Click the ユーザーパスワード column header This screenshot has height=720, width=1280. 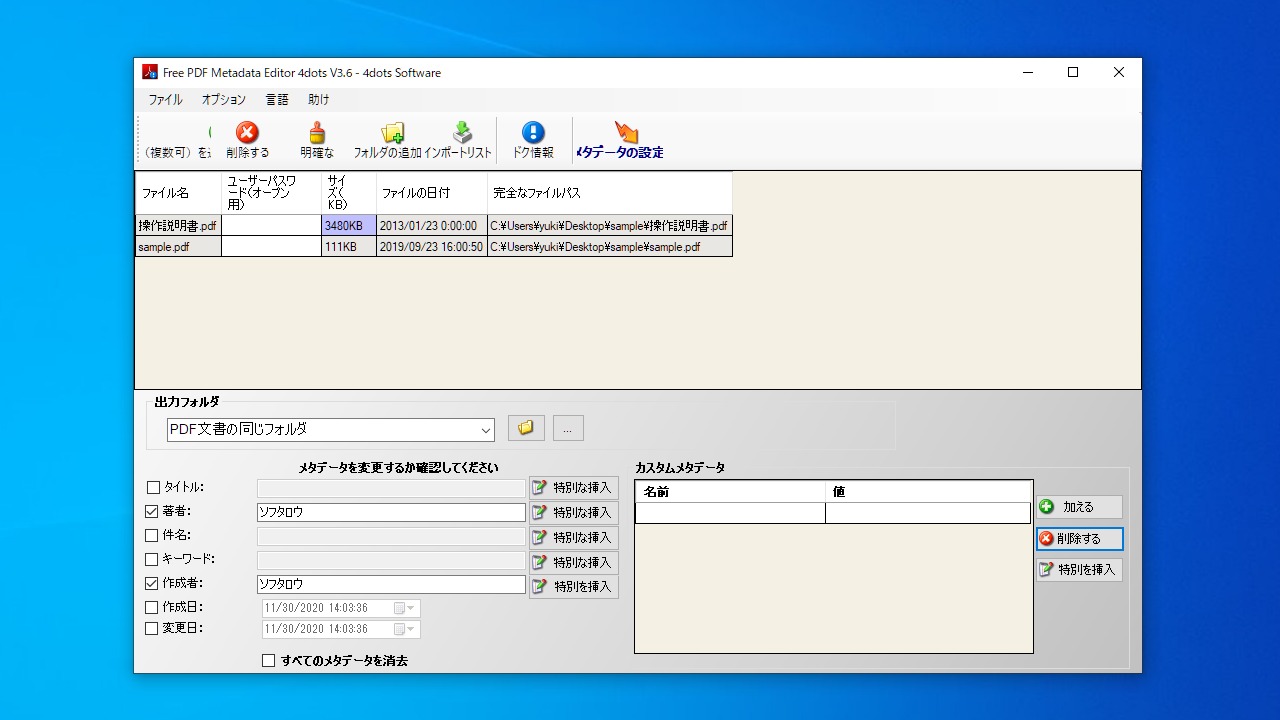pos(271,193)
